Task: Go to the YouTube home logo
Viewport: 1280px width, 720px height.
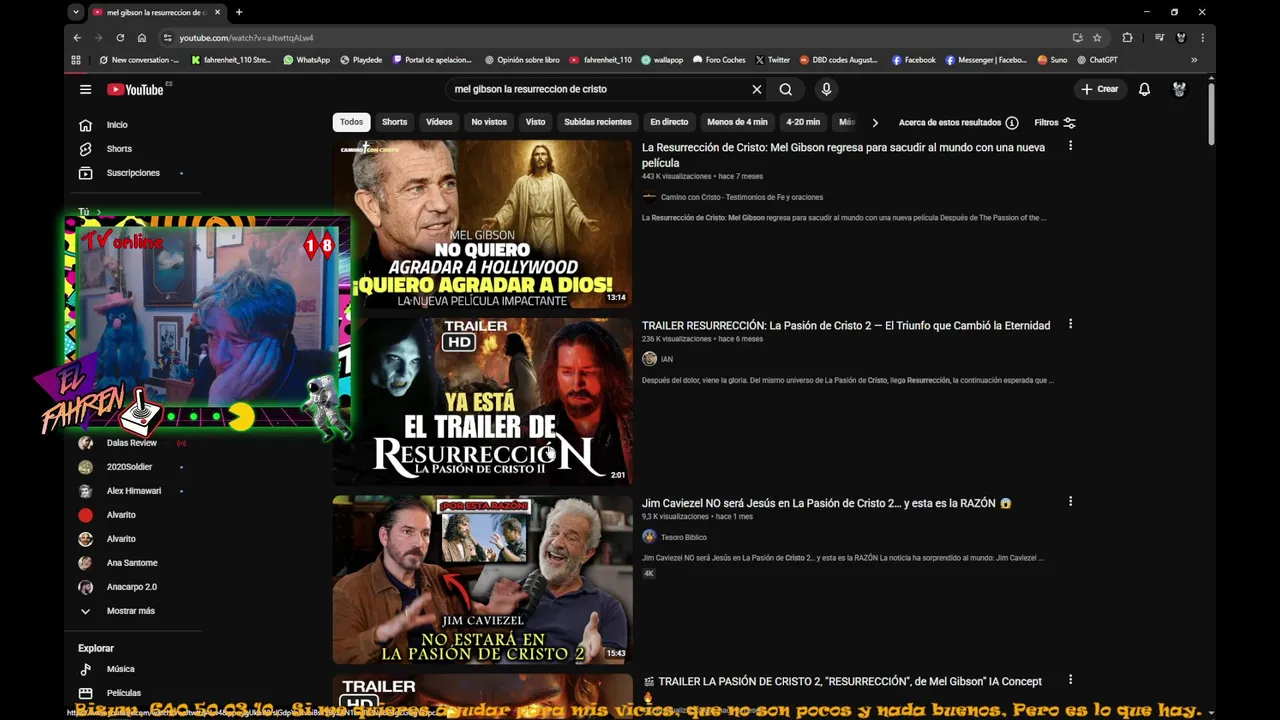Action: (136, 89)
